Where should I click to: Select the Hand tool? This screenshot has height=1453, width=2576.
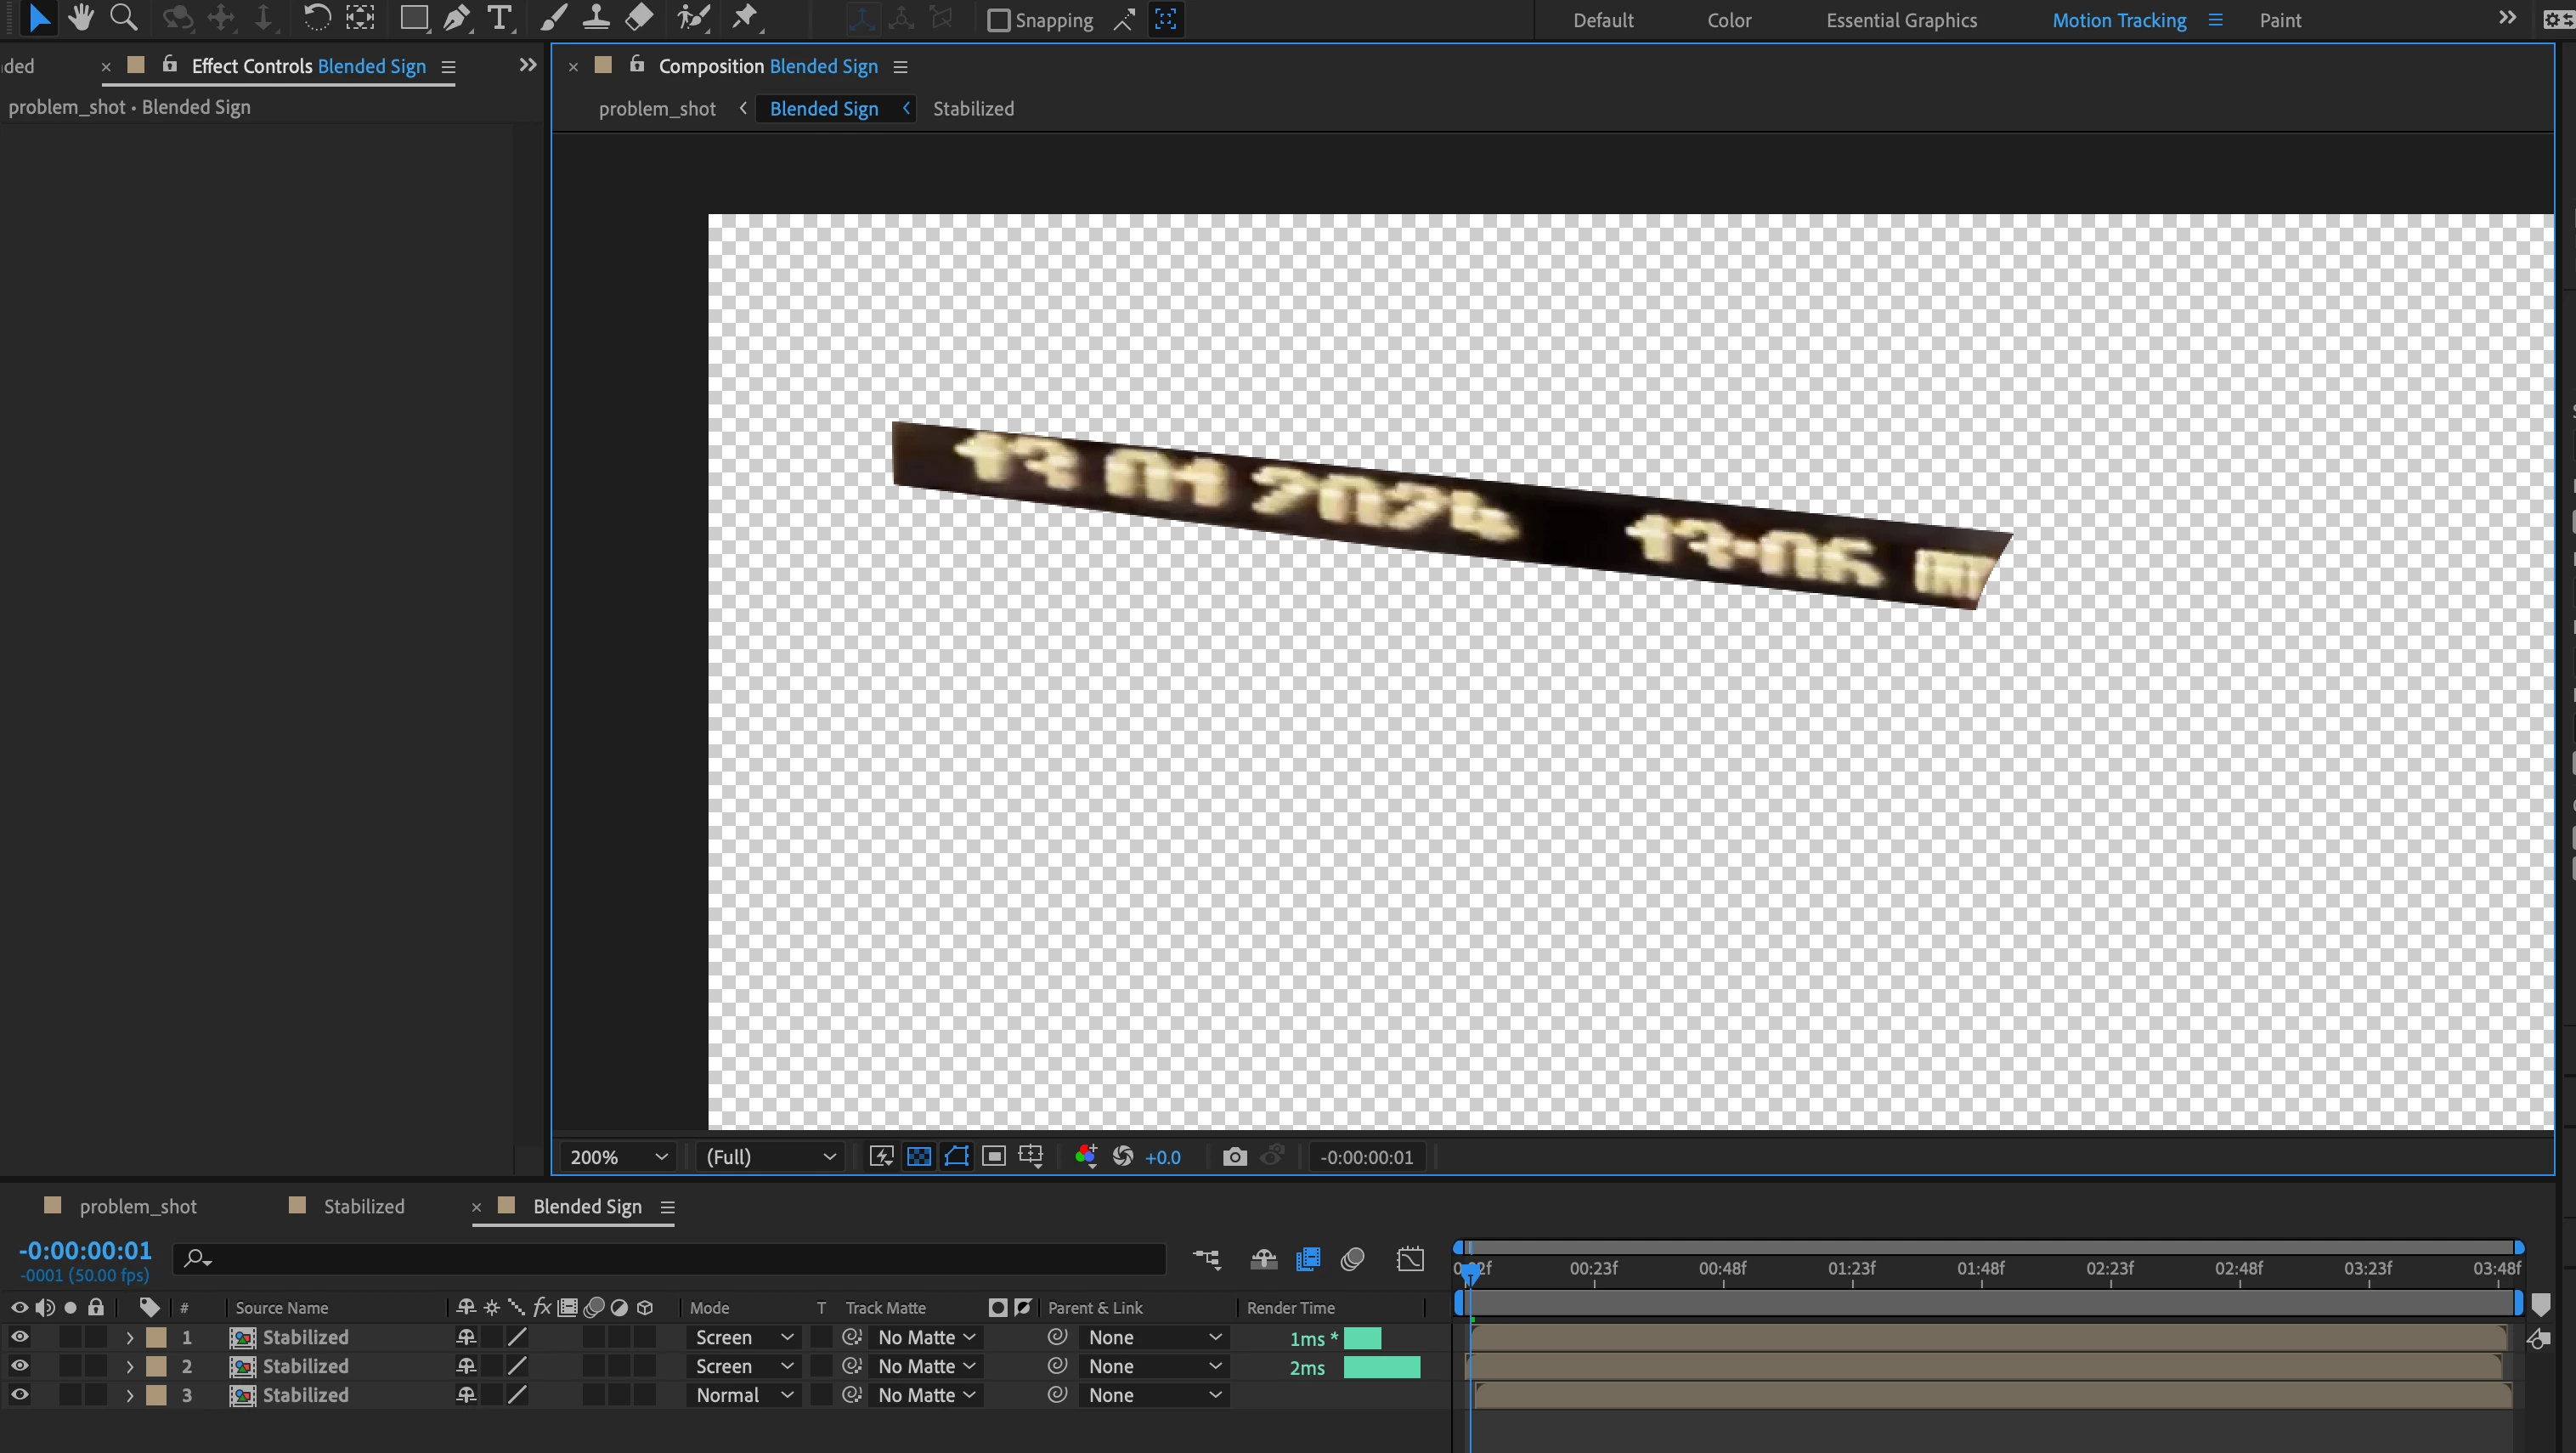click(80, 17)
